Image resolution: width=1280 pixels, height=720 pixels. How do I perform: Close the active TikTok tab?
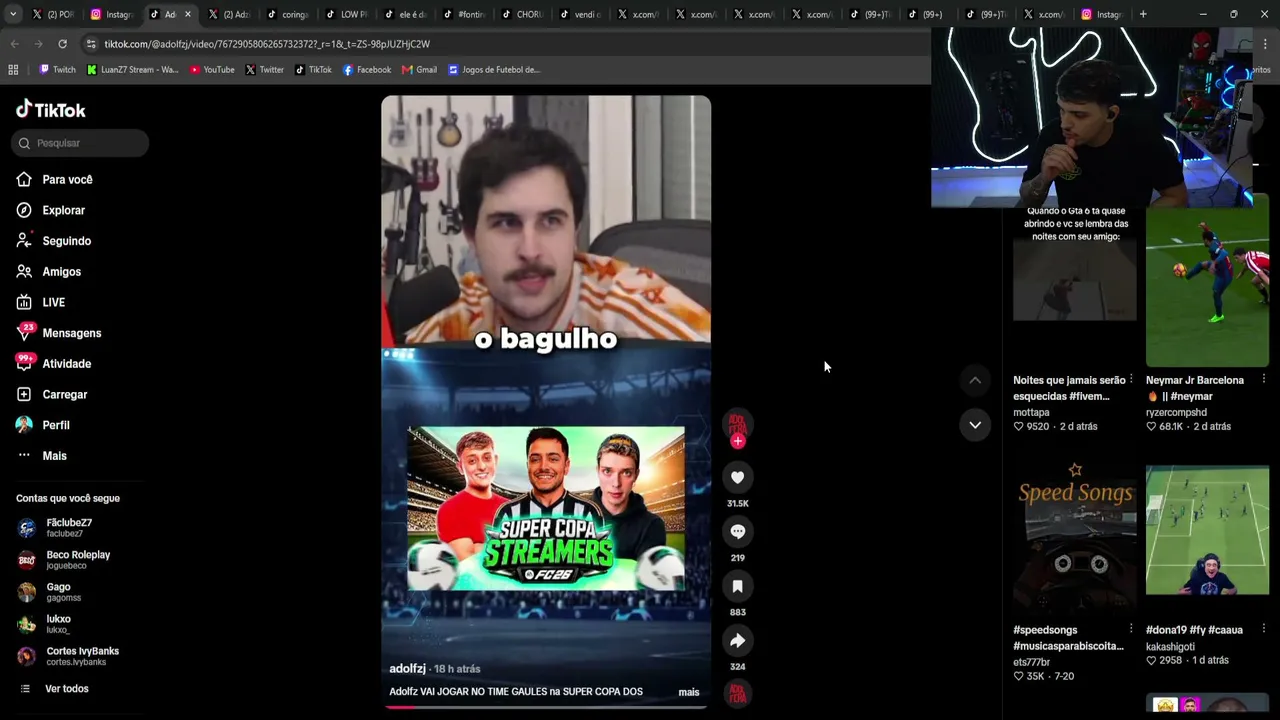point(187,14)
